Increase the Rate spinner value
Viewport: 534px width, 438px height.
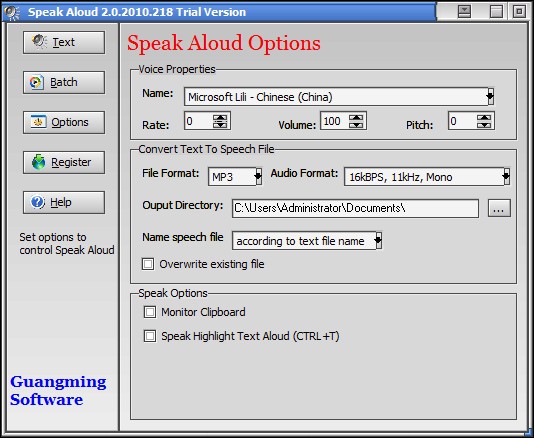pos(220,118)
